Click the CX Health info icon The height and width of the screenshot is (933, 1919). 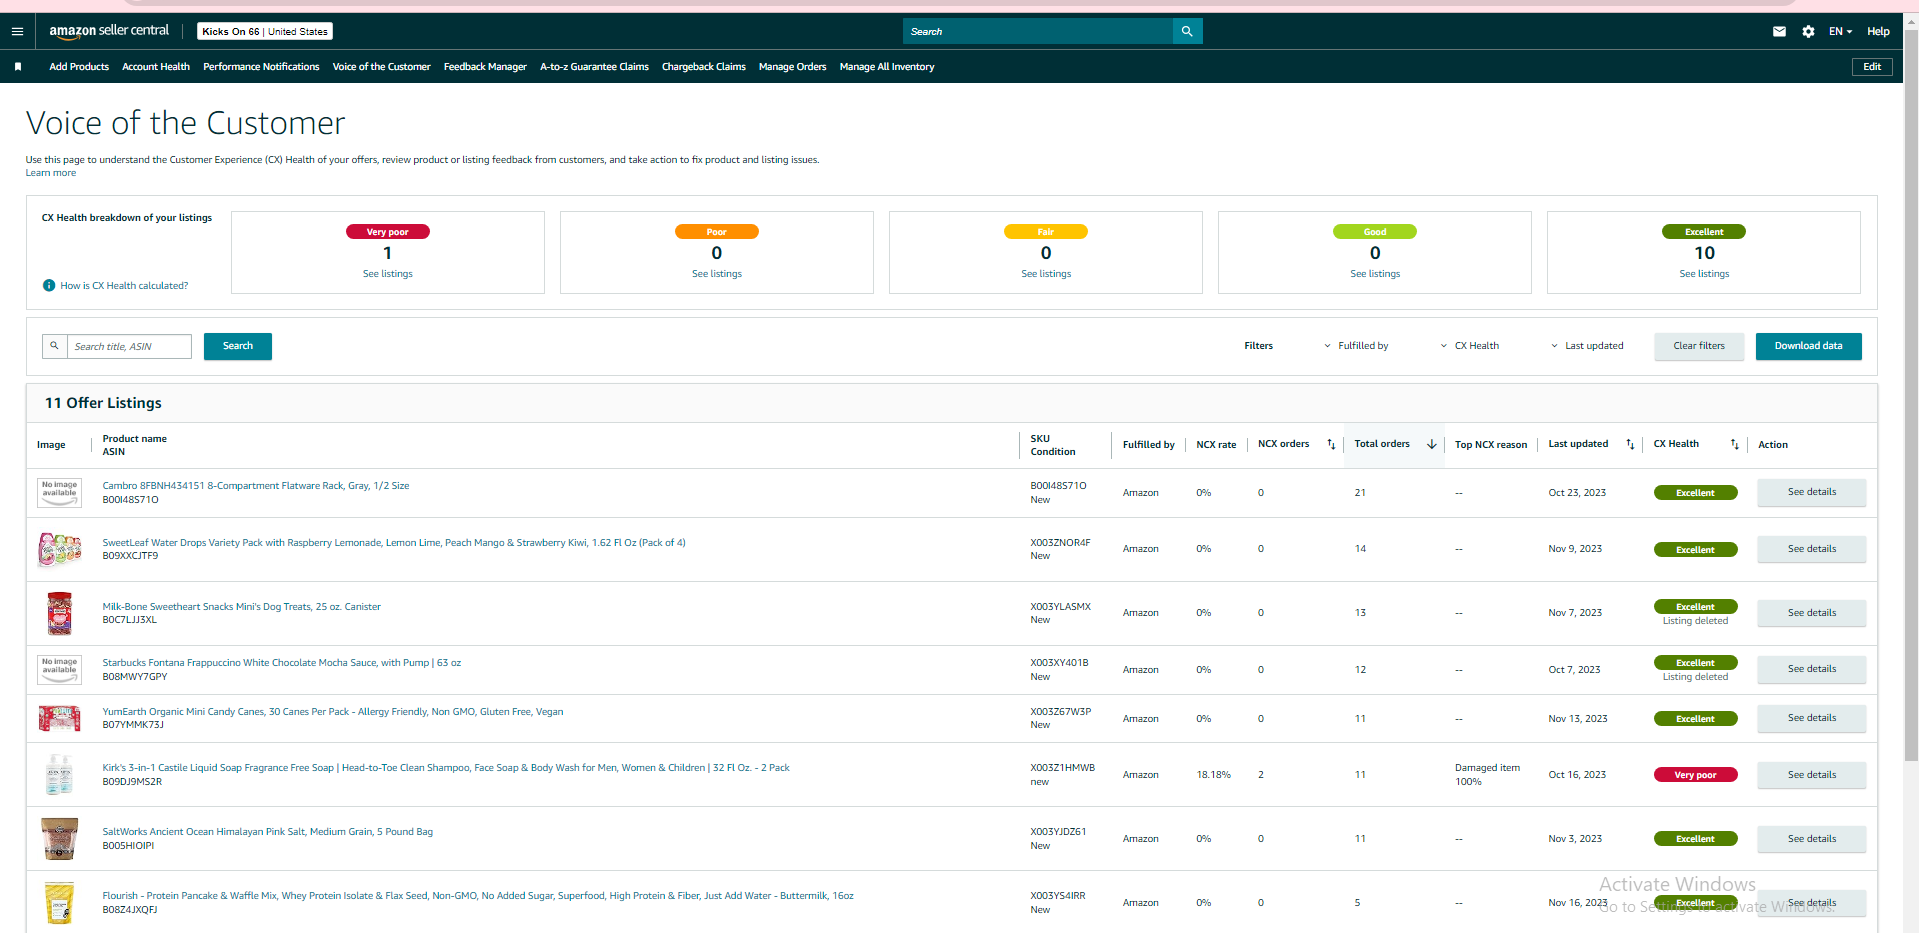point(49,286)
